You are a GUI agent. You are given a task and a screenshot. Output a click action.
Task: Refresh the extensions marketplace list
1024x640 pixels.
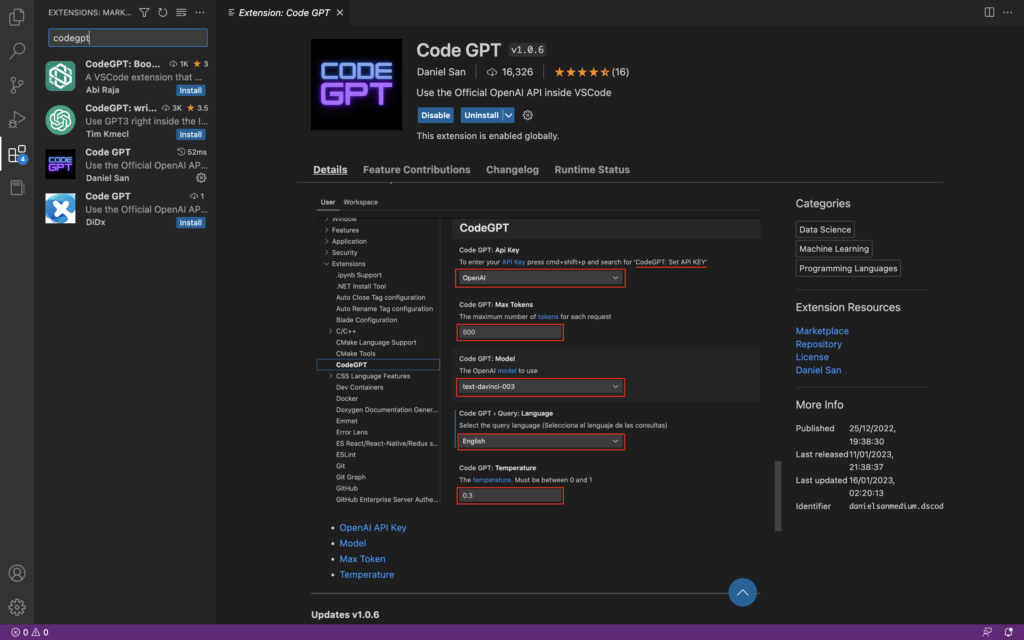pos(162,12)
